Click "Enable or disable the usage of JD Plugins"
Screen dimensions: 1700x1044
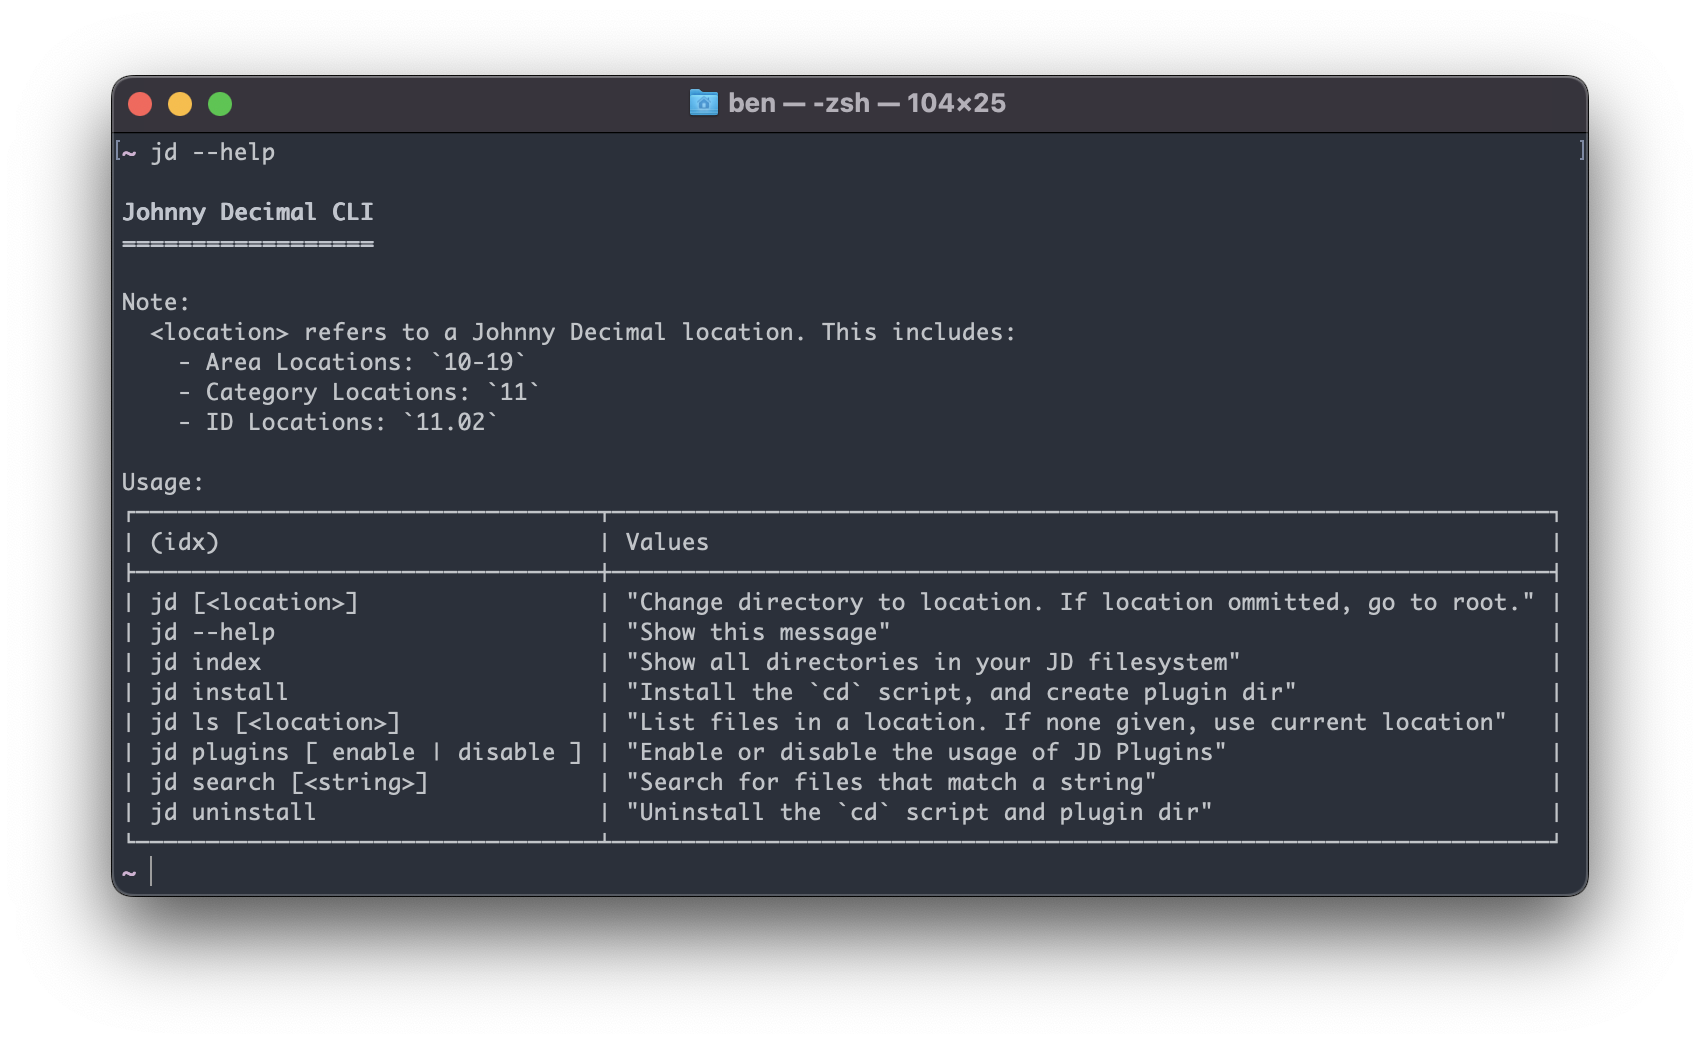[x=926, y=752]
